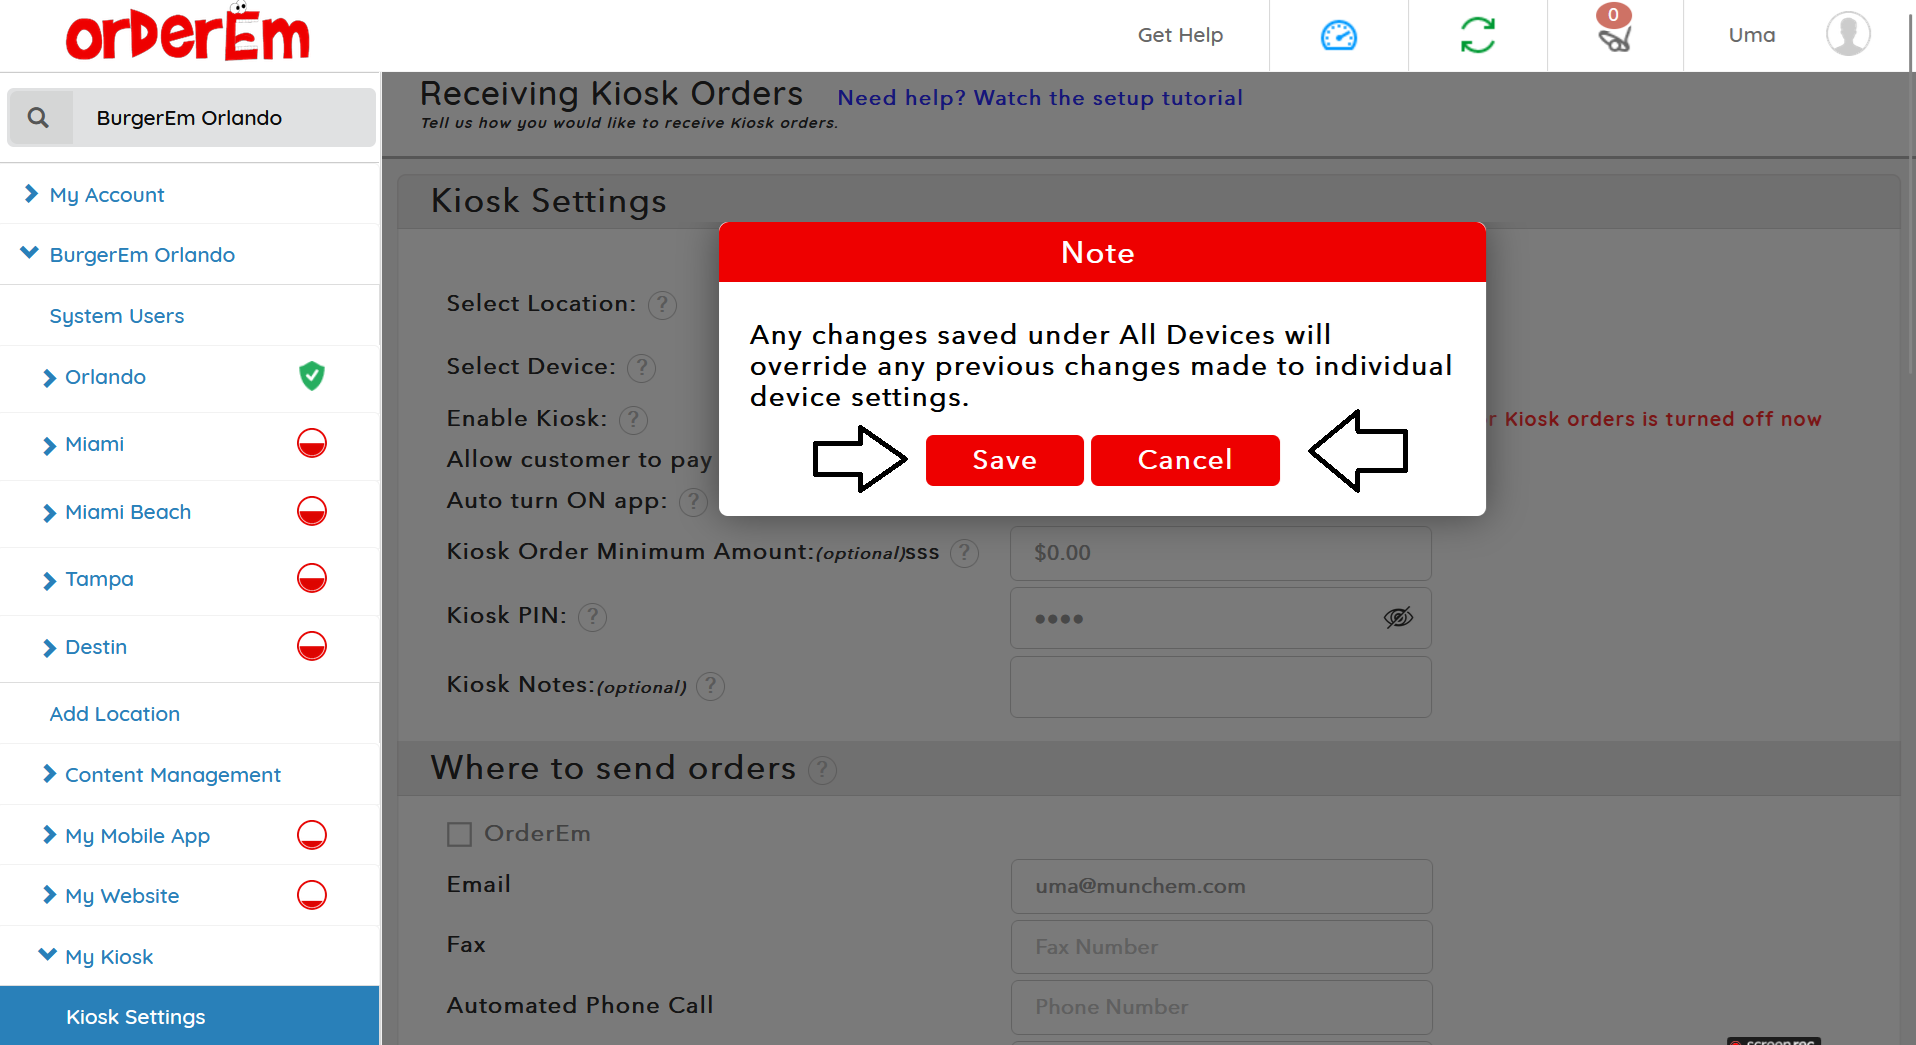This screenshot has width=1916, height=1045.
Task: Expand the Content Management section
Action: (x=172, y=775)
